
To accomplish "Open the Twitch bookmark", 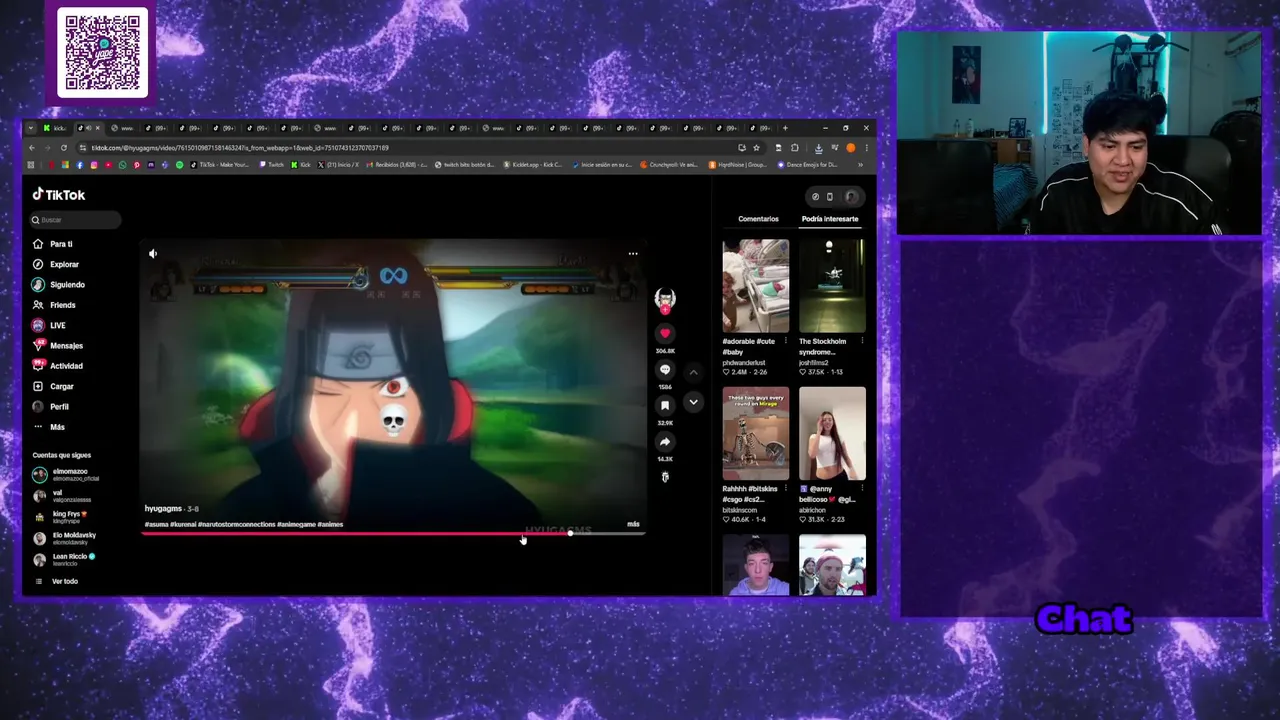I will [271, 165].
